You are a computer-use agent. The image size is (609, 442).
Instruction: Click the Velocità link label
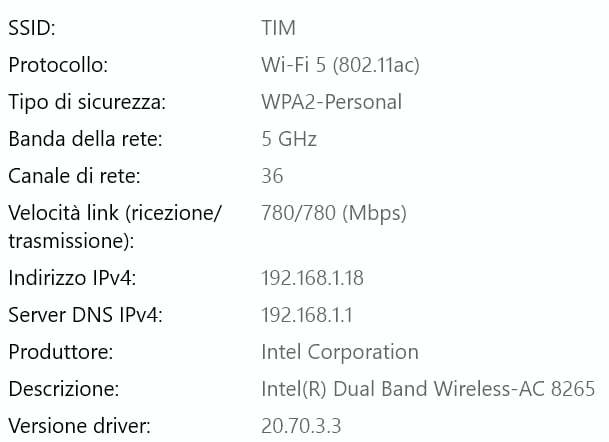[114, 213]
